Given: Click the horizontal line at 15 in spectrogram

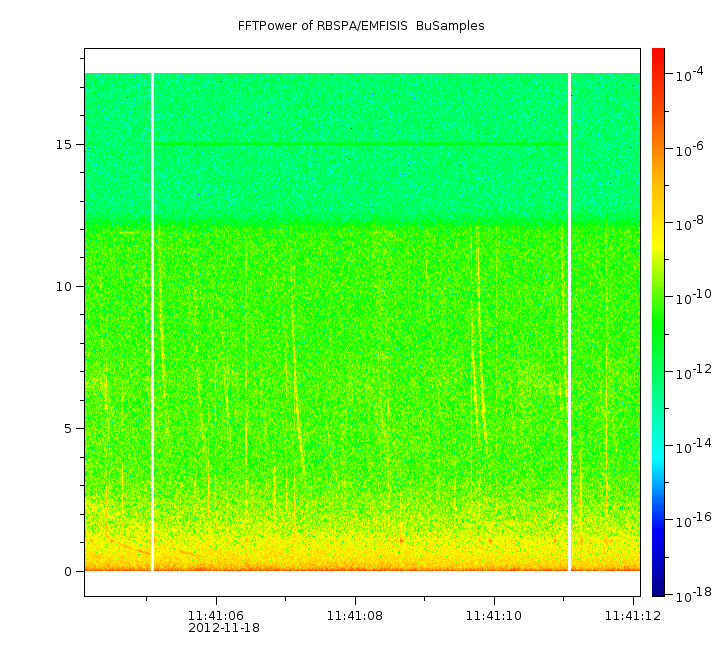Looking at the screenshot, I should pos(361,144).
